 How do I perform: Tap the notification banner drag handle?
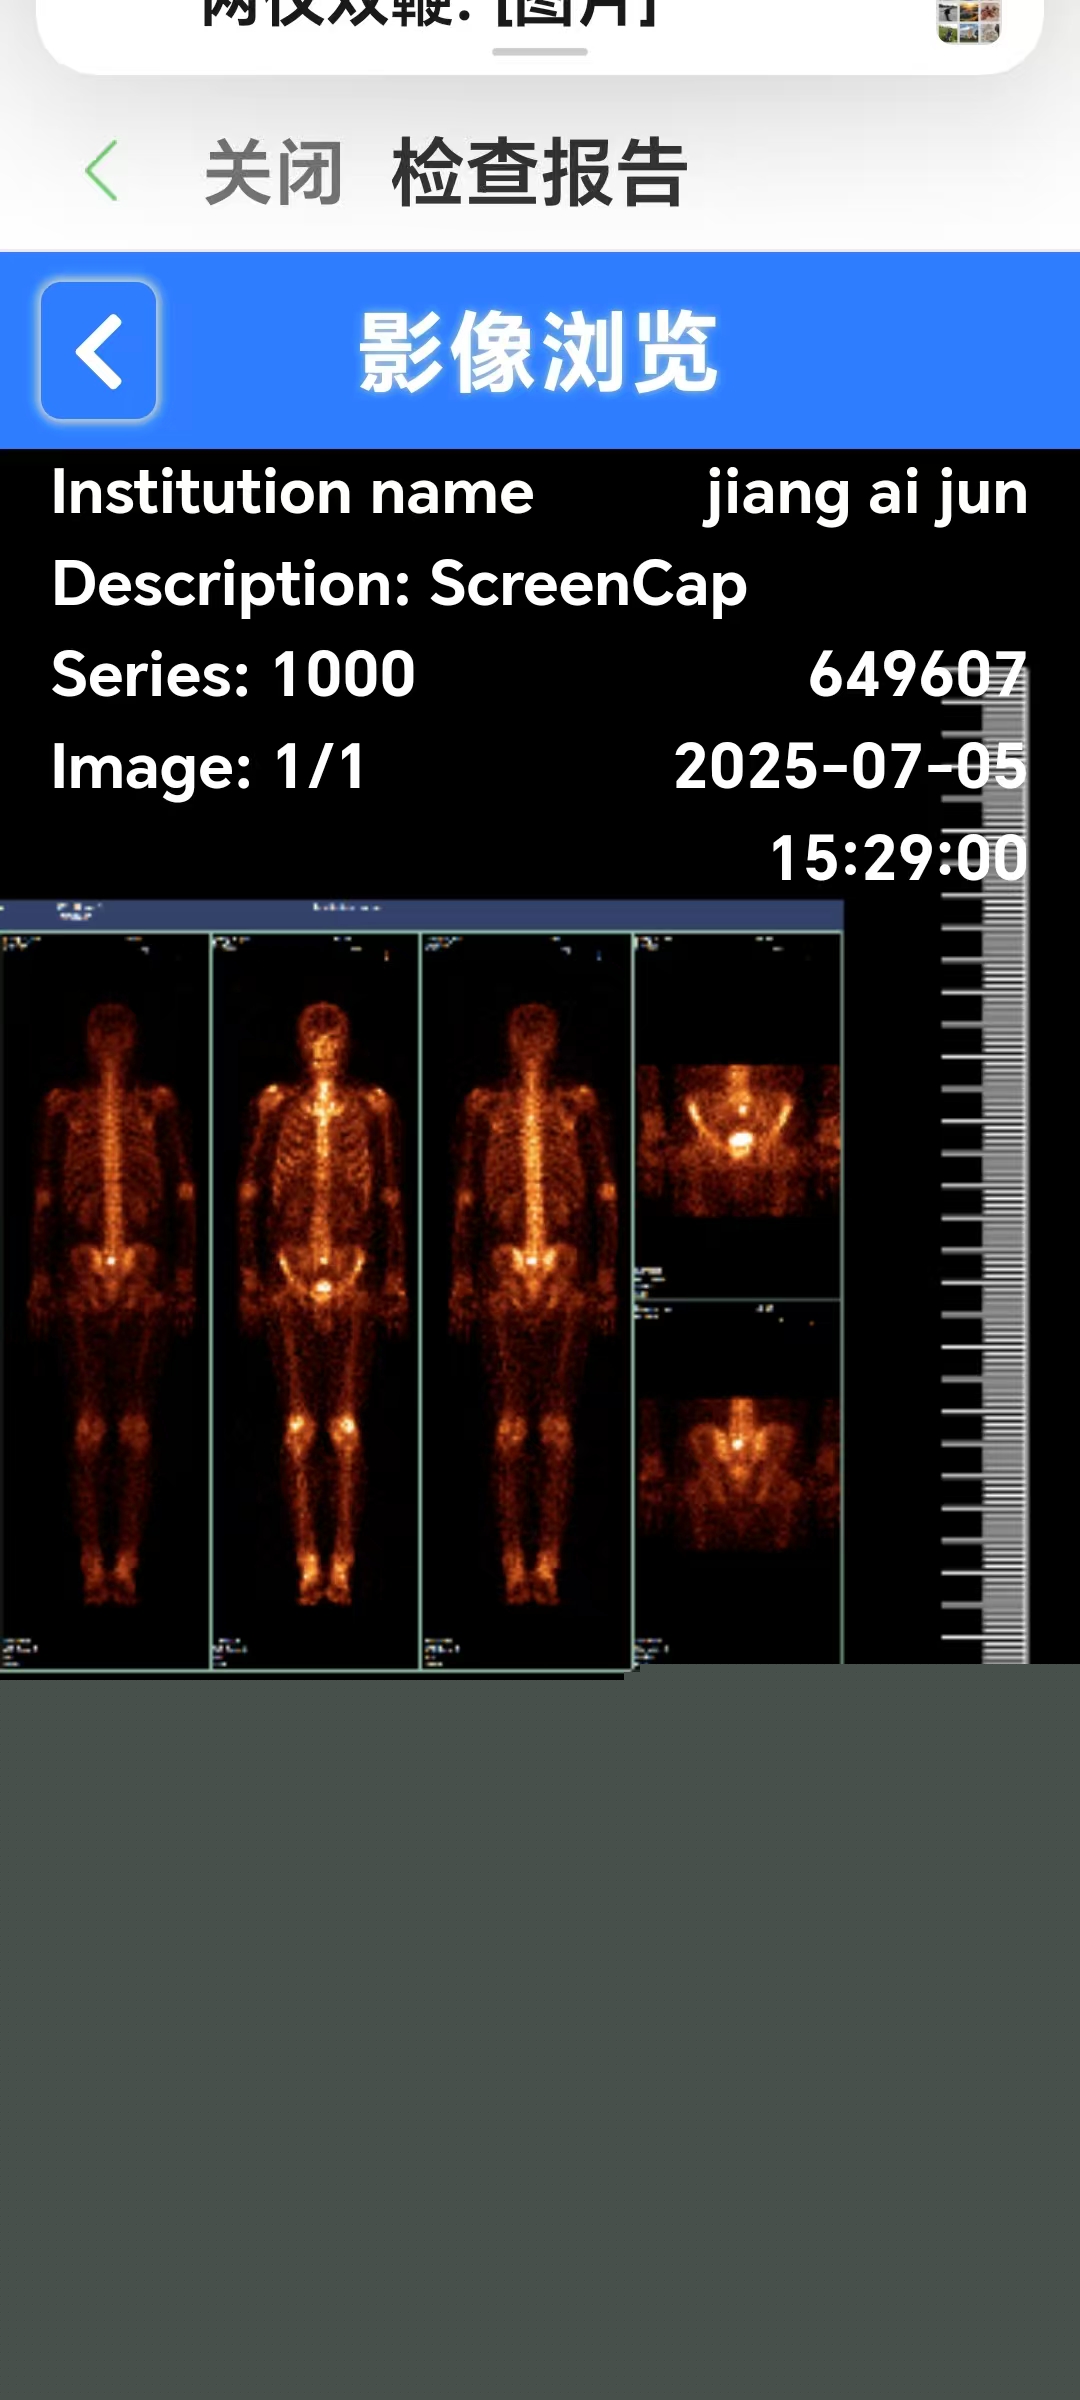[539, 52]
